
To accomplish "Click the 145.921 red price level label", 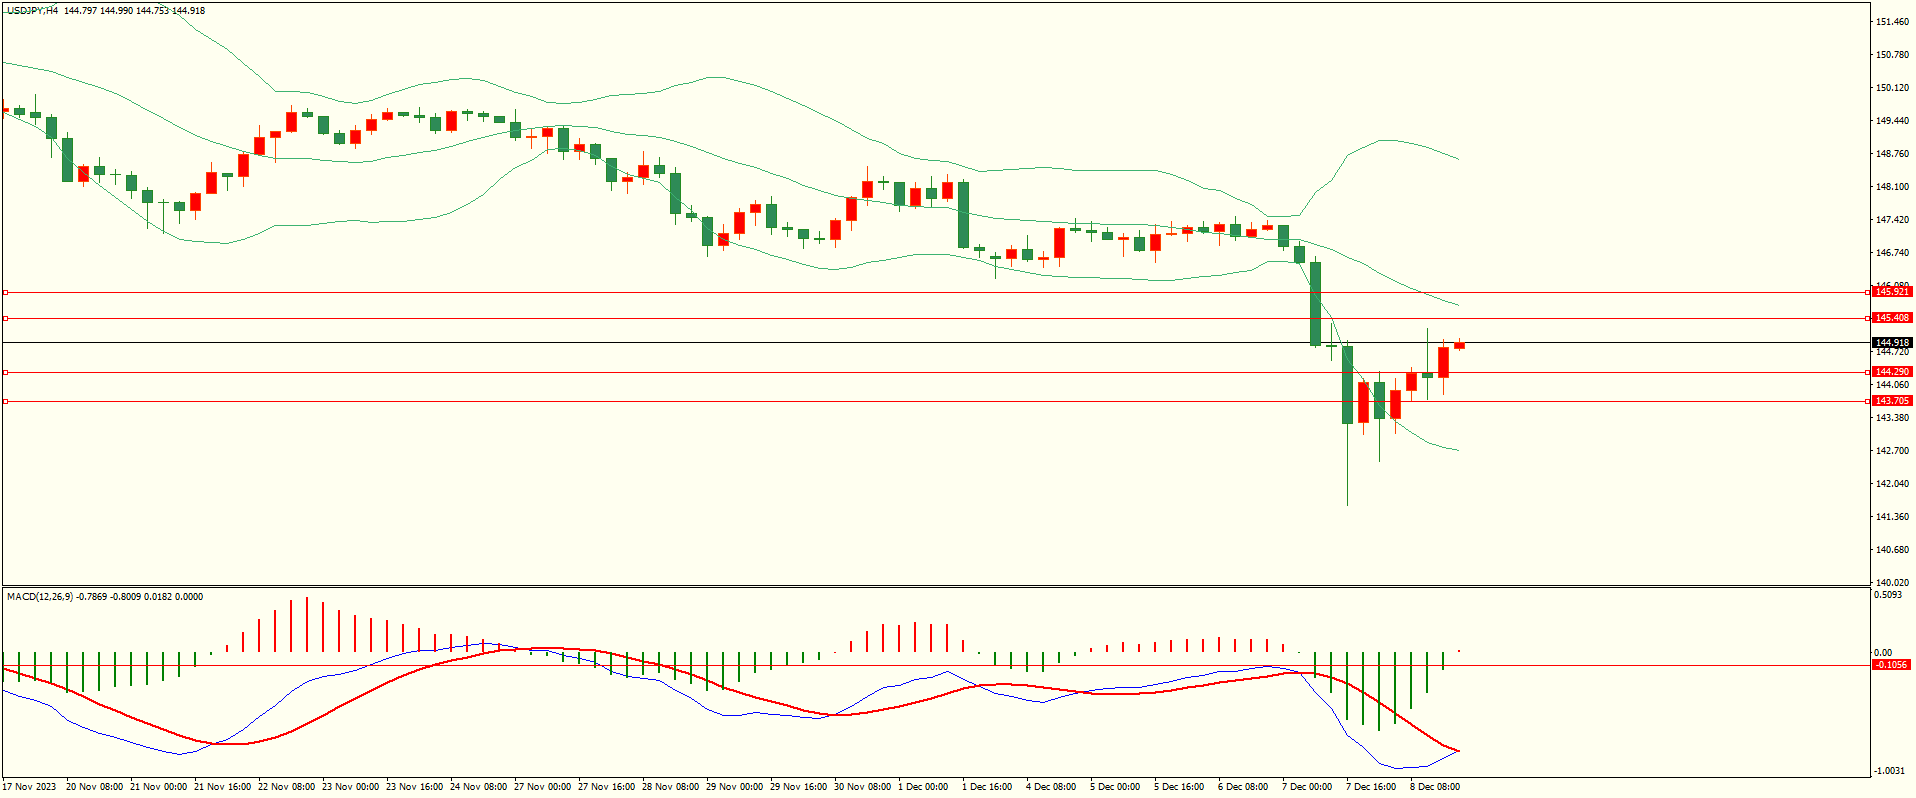I will [1892, 292].
